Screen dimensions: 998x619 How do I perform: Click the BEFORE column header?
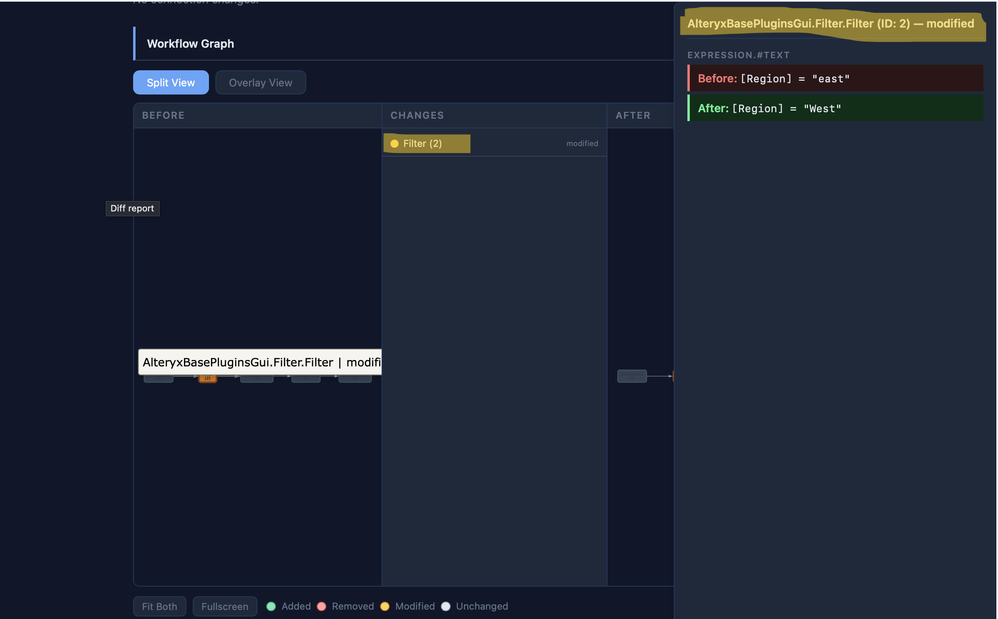tap(163, 115)
